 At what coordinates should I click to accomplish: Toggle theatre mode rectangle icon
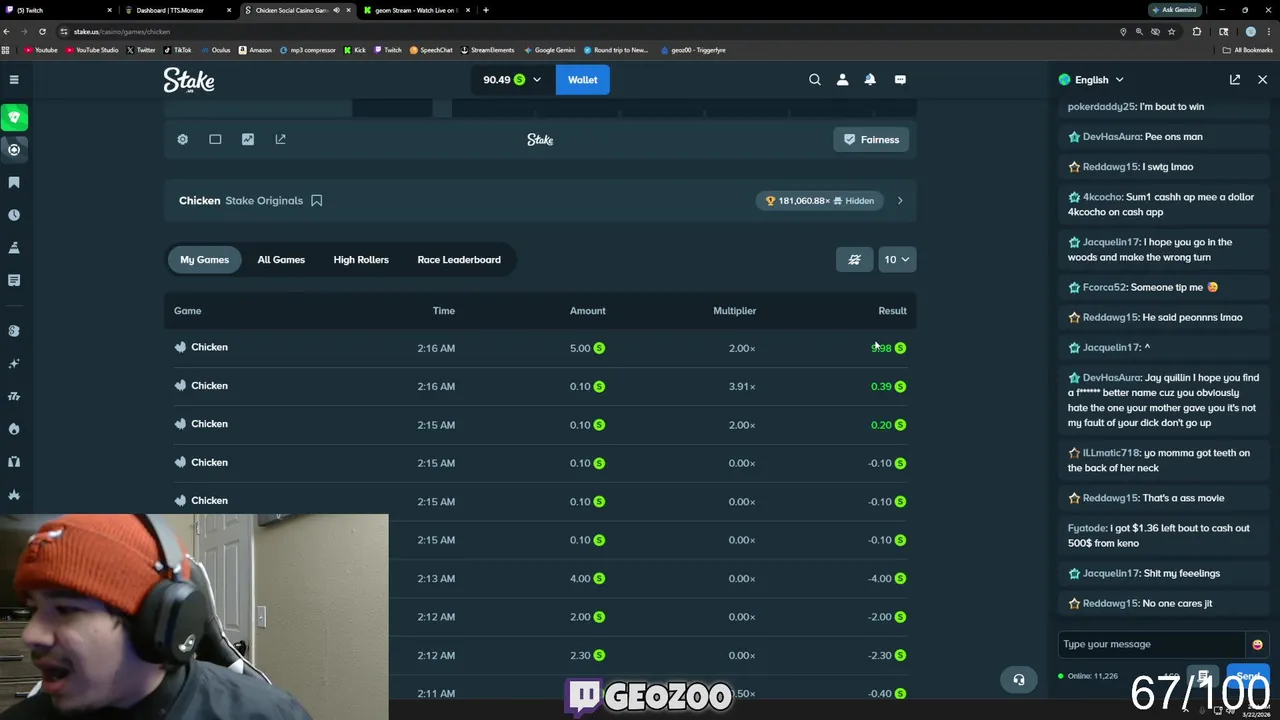pos(215,139)
